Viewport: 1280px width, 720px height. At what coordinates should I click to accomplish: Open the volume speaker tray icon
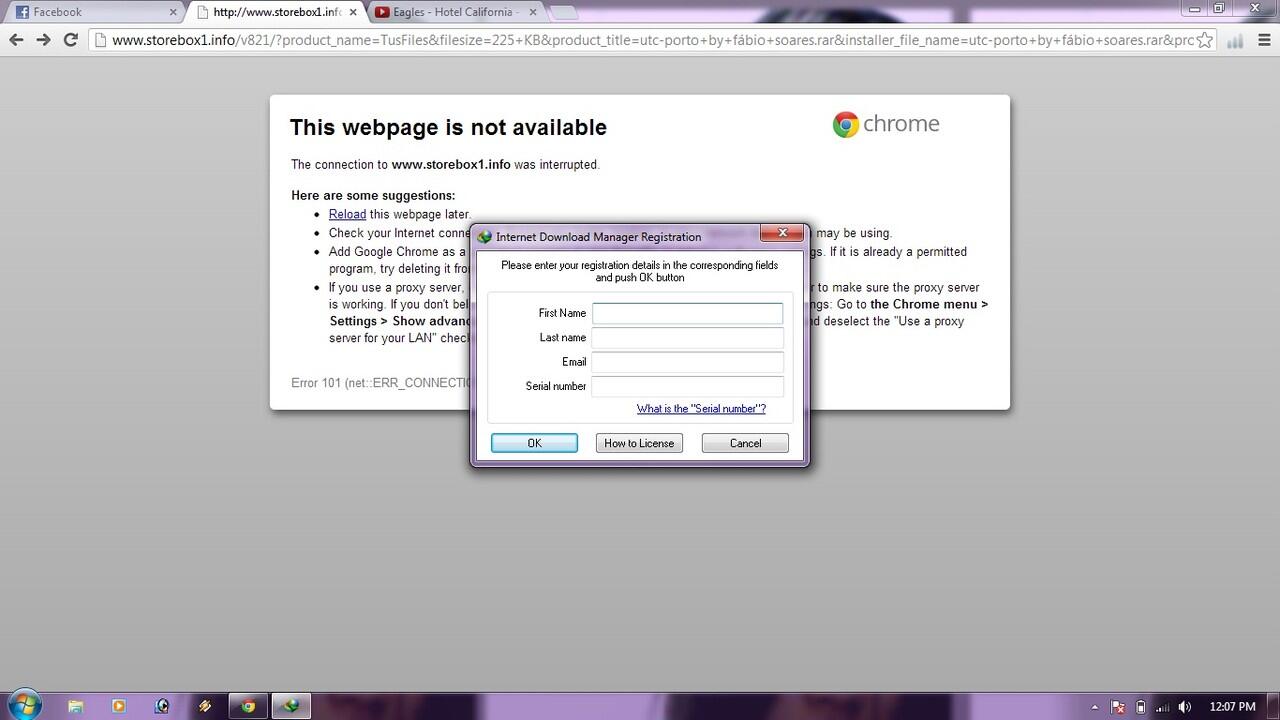[x=1185, y=707]
